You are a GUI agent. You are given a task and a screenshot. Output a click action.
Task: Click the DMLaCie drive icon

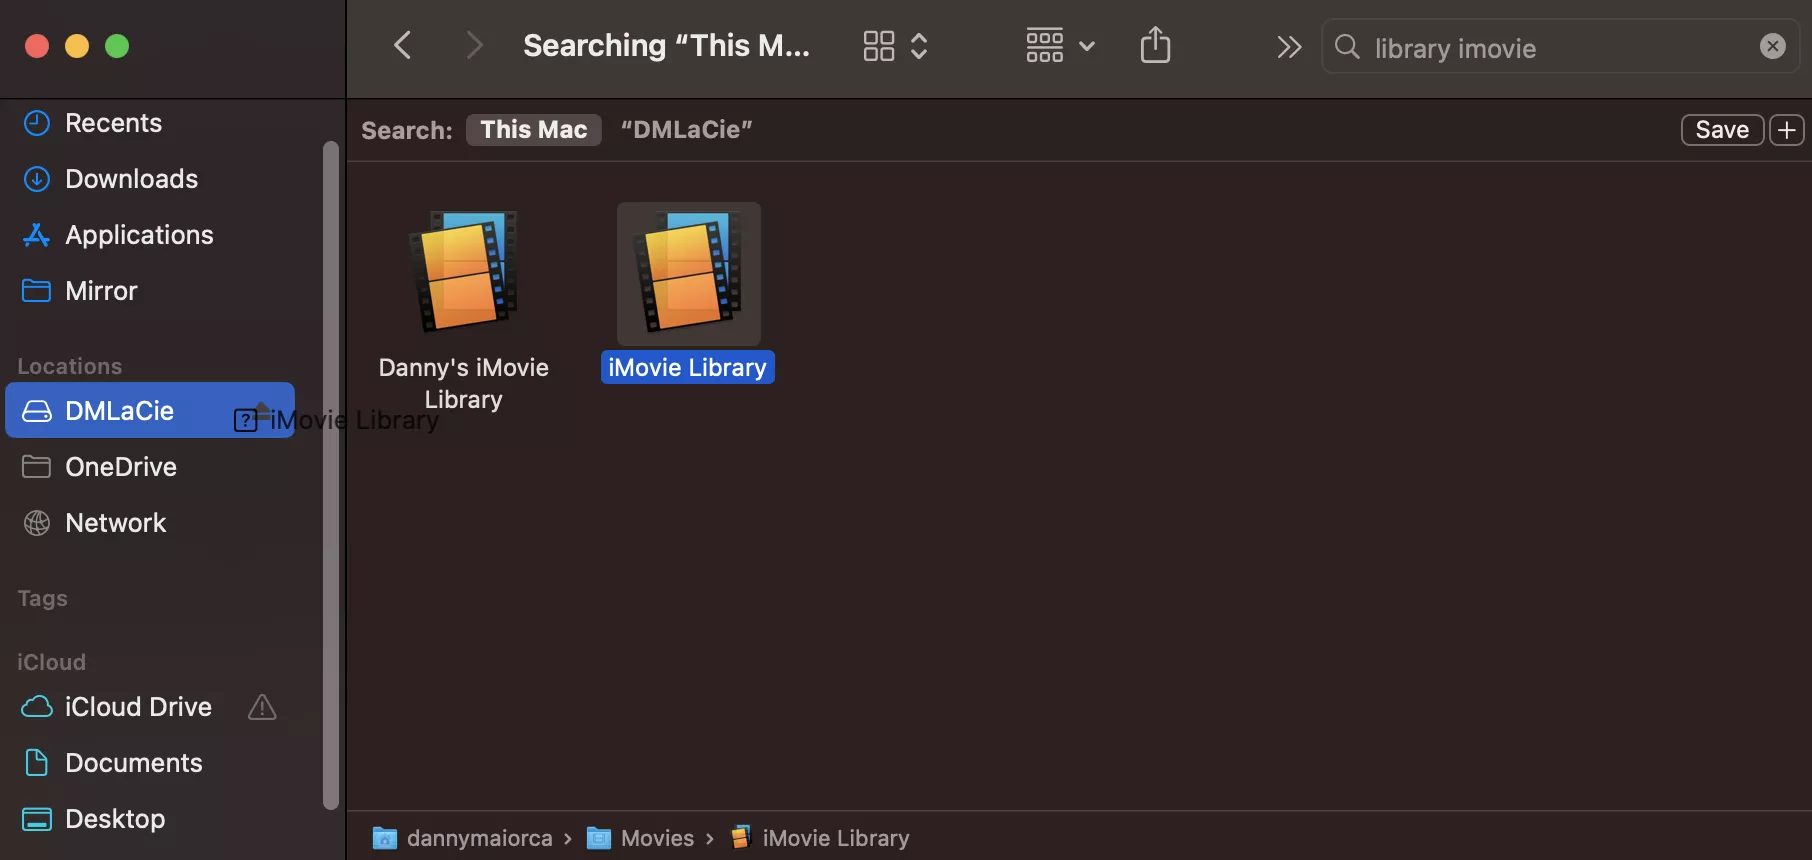pos(37,411)
